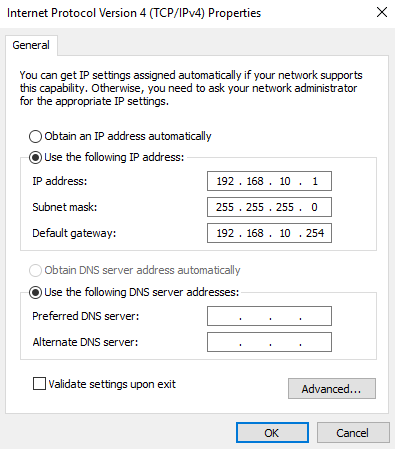
Task: Select Use the following IP address
Action: [35, 157]
